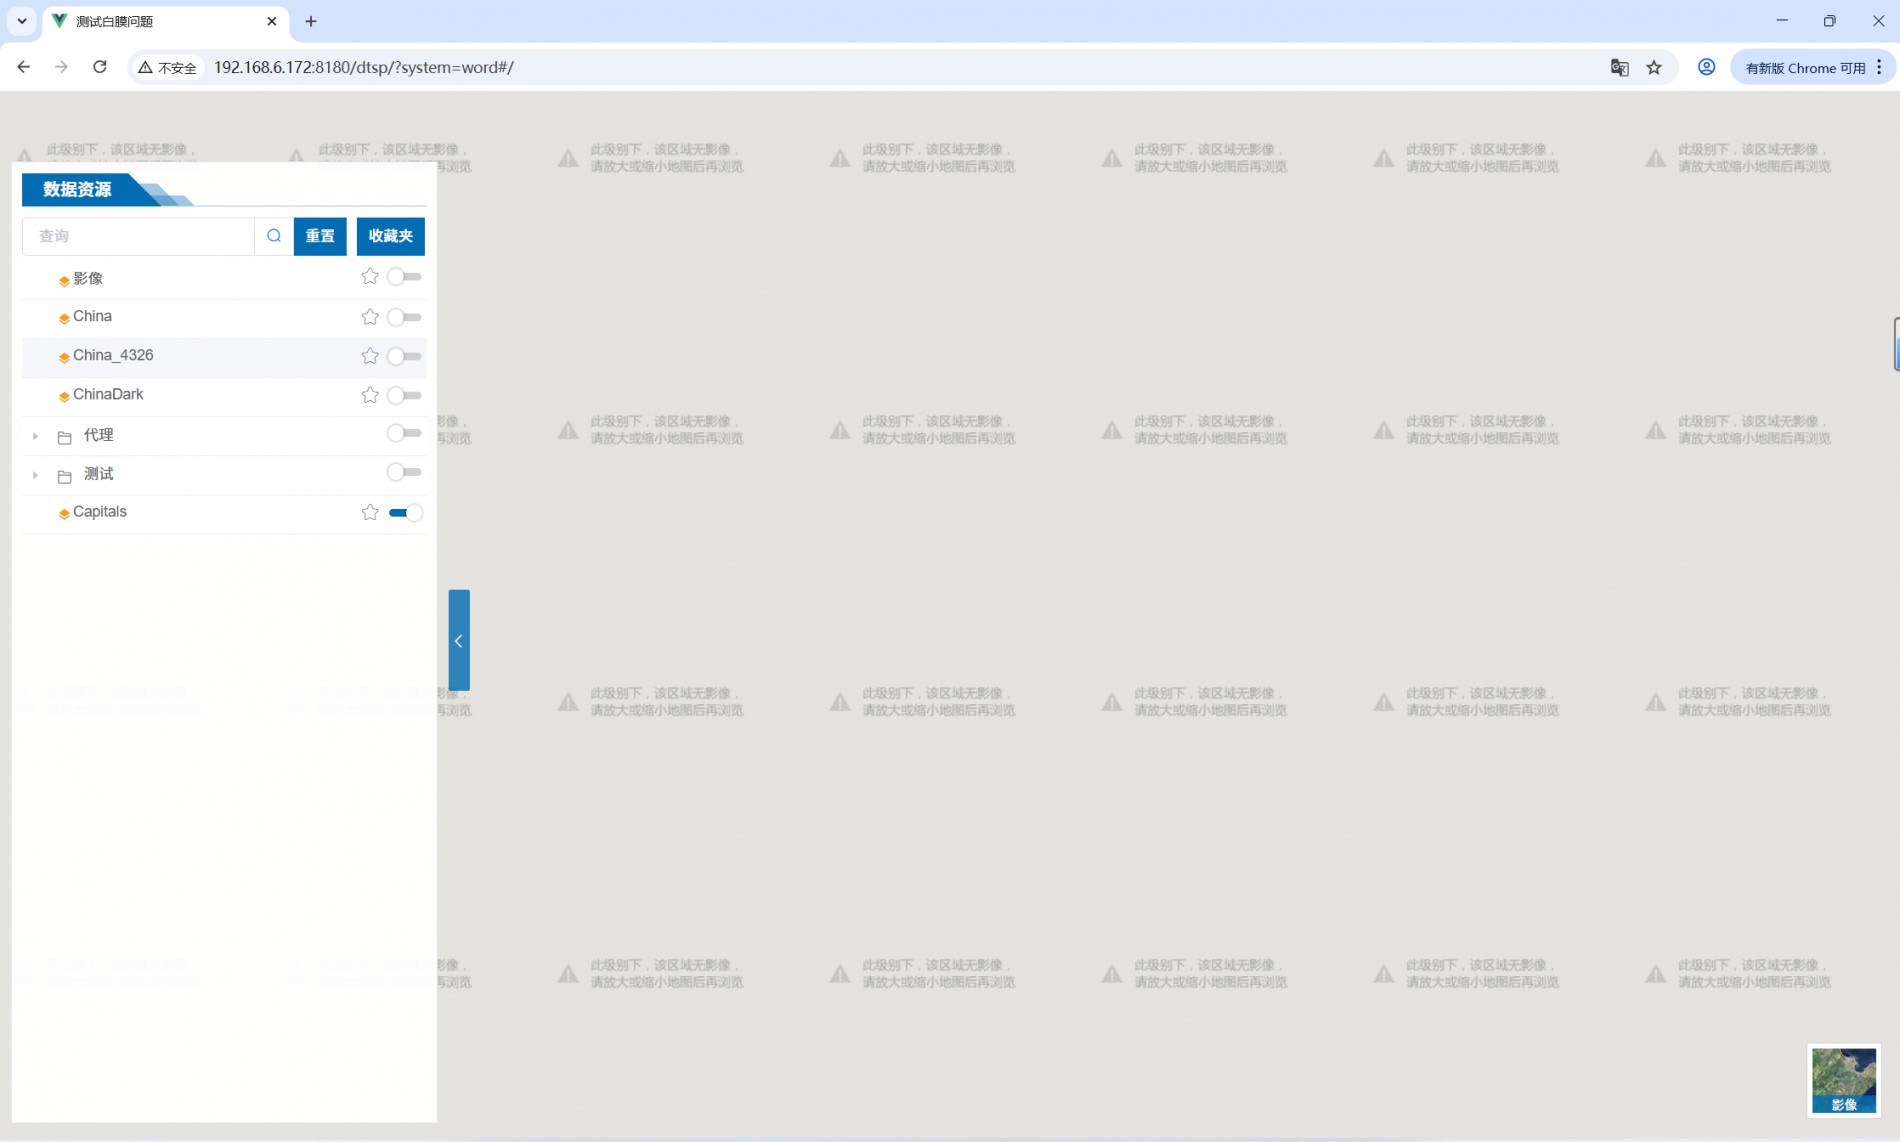Screen dimensions: 1900x1142
Task: Enable the 影像 layer toggle
Action: [x=404, y=277]
